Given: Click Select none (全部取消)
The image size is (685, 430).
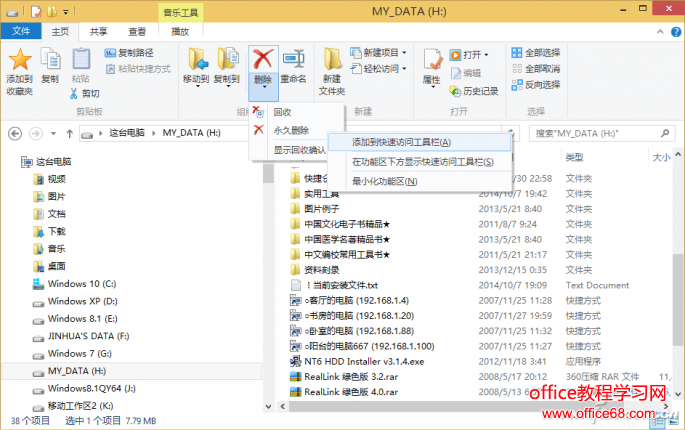Looking at the screenshot, I should (536, 69).
